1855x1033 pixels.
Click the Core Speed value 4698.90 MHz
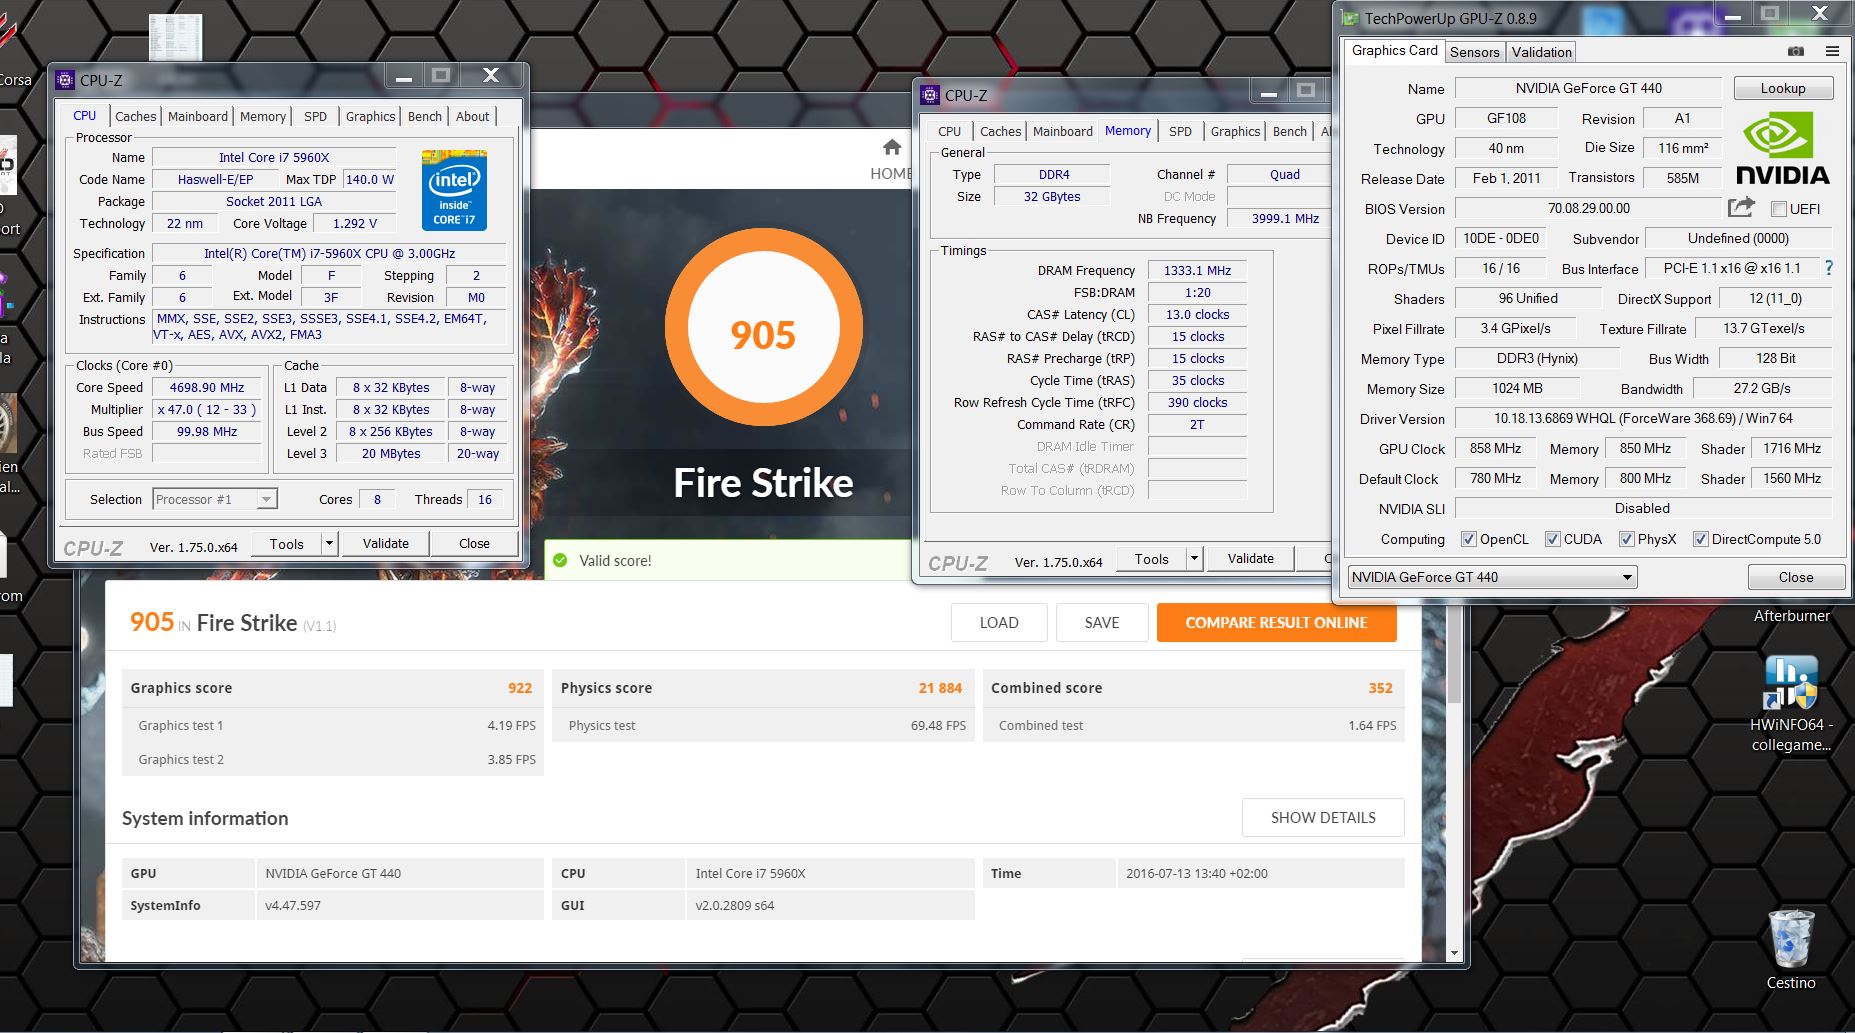[207, 387]
